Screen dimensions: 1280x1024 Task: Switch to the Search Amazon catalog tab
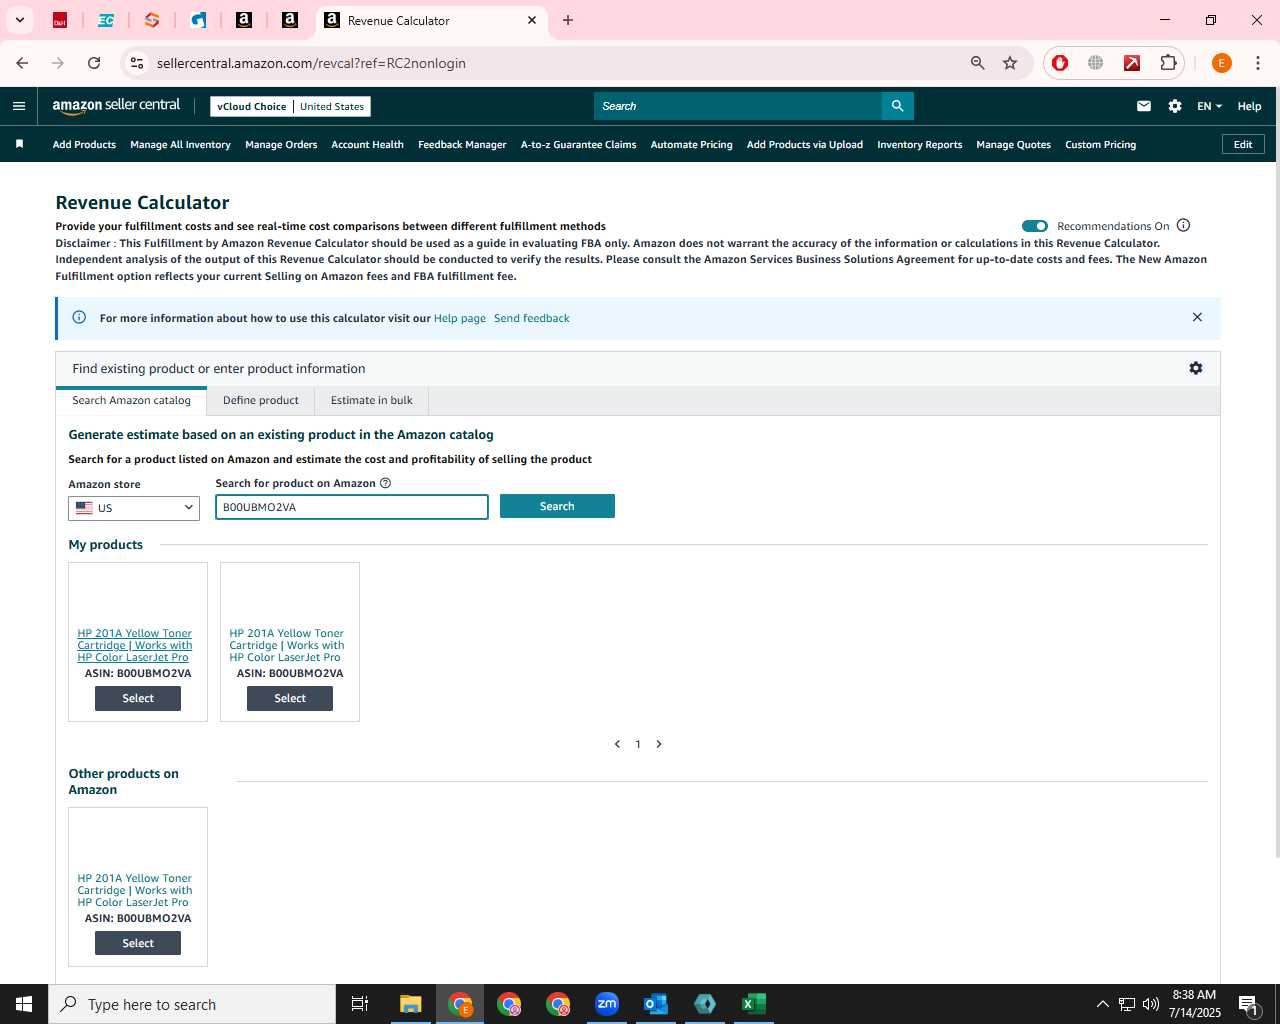pyautogui.click(x=131, y=400)
